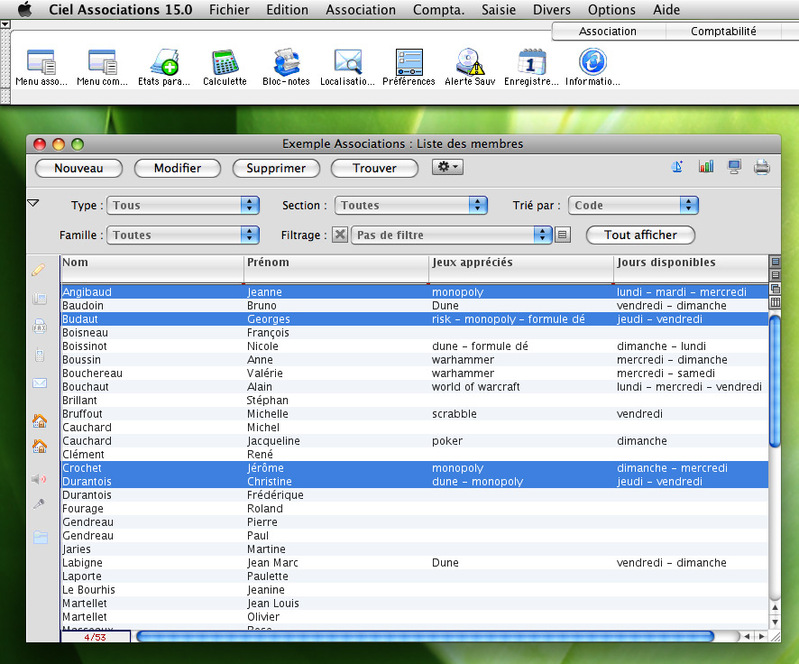Viewport: 799px width, 664px height.
Task: Open the Edition menu
Action: [x=287, y=10]
